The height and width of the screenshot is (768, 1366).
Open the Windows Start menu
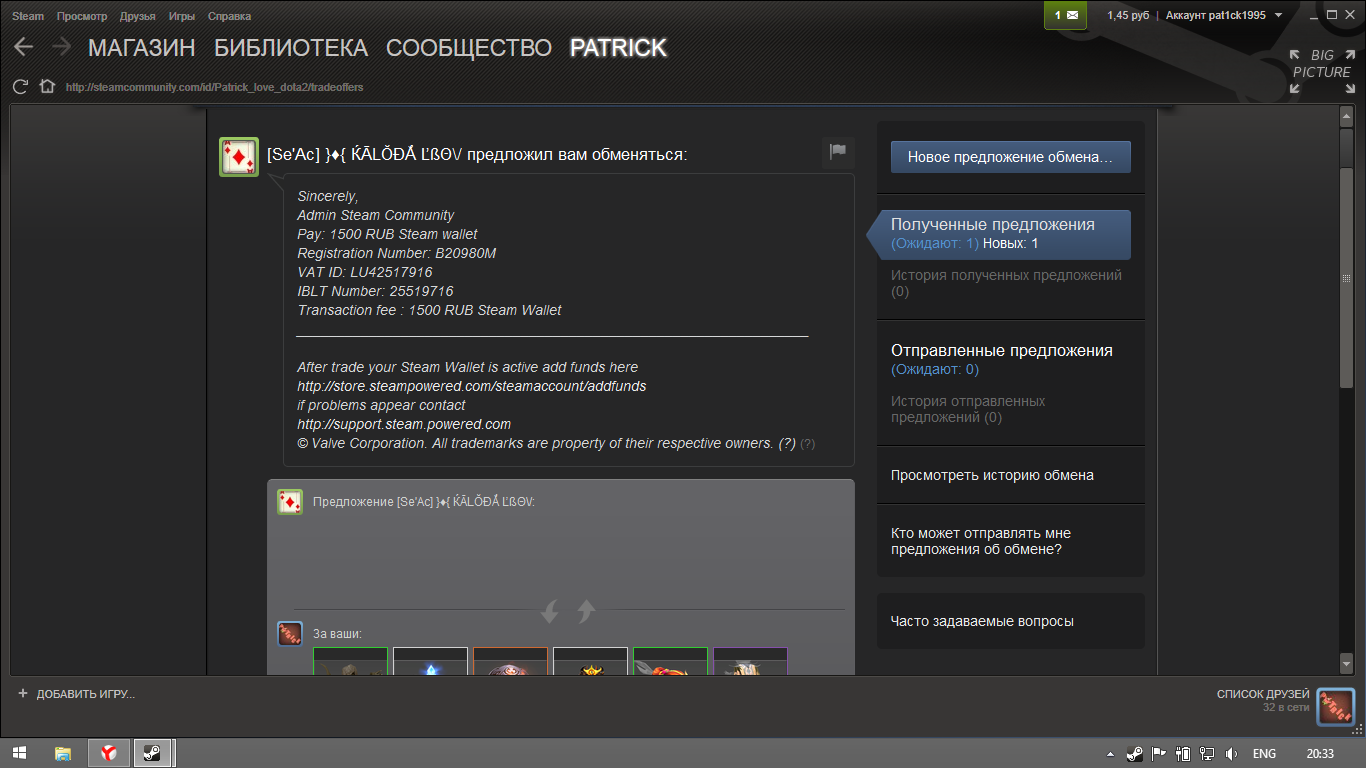coord(20,753)
